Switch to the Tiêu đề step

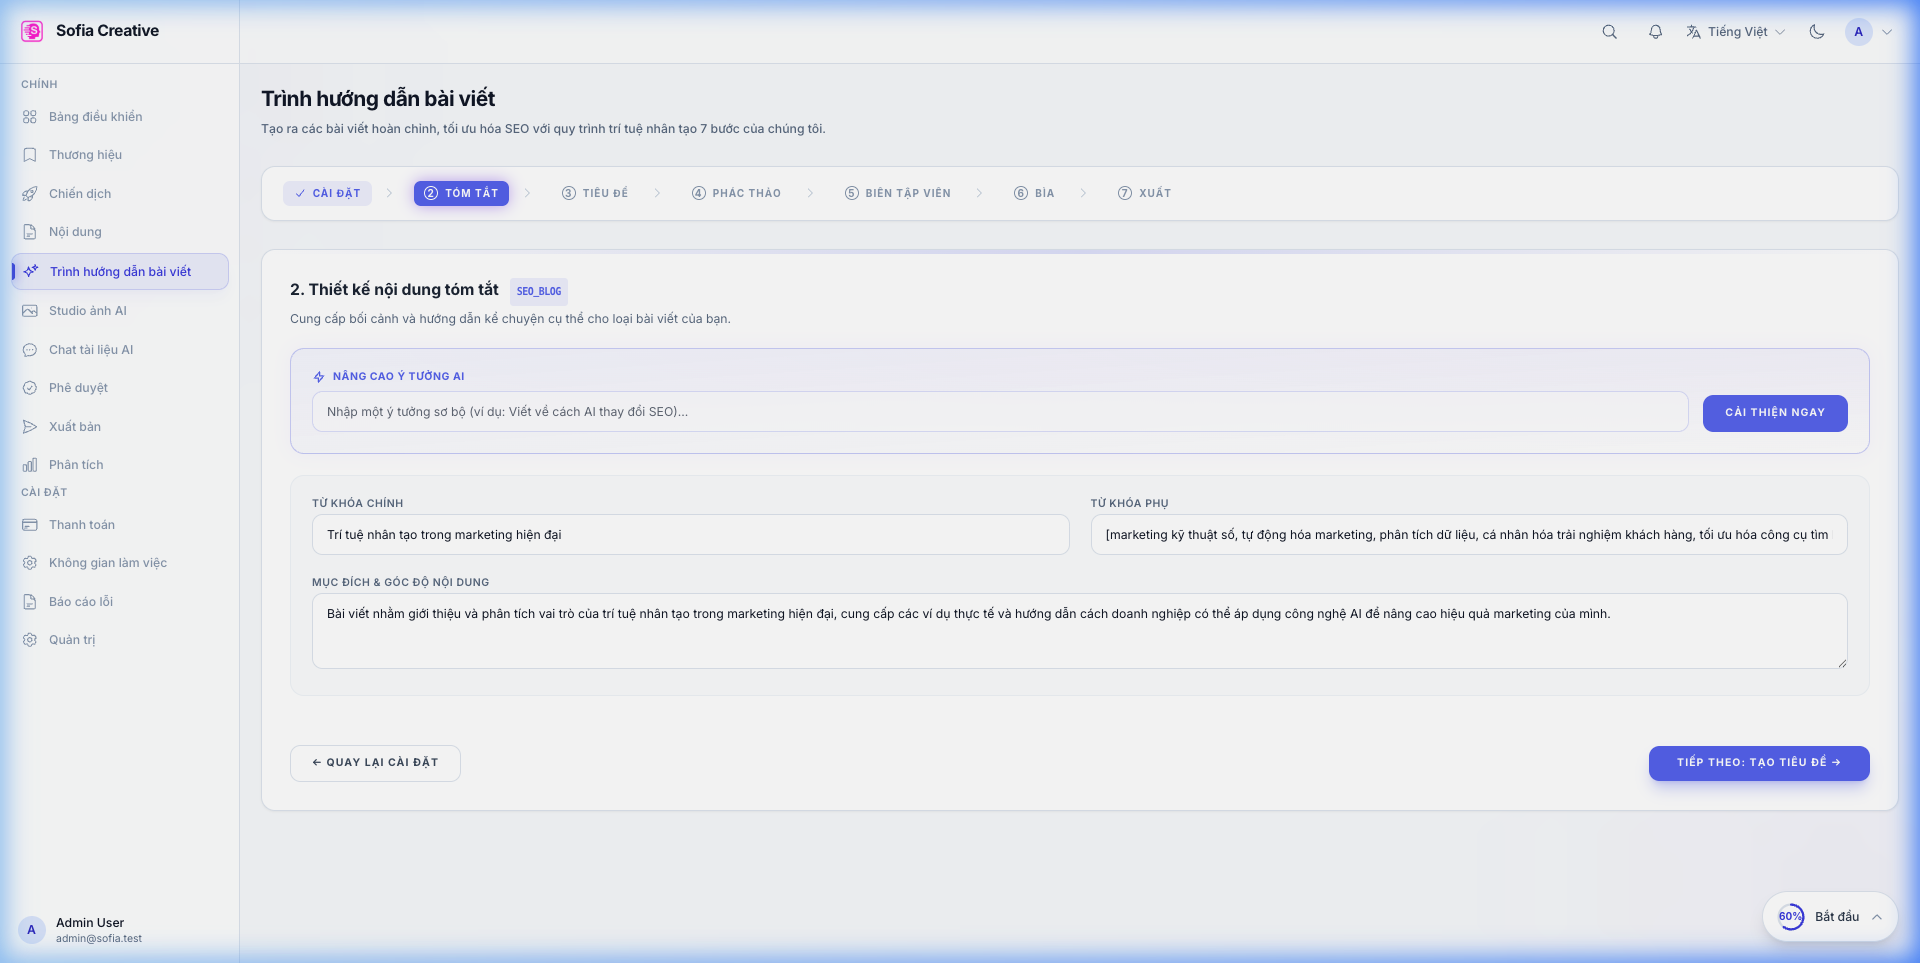595,193
